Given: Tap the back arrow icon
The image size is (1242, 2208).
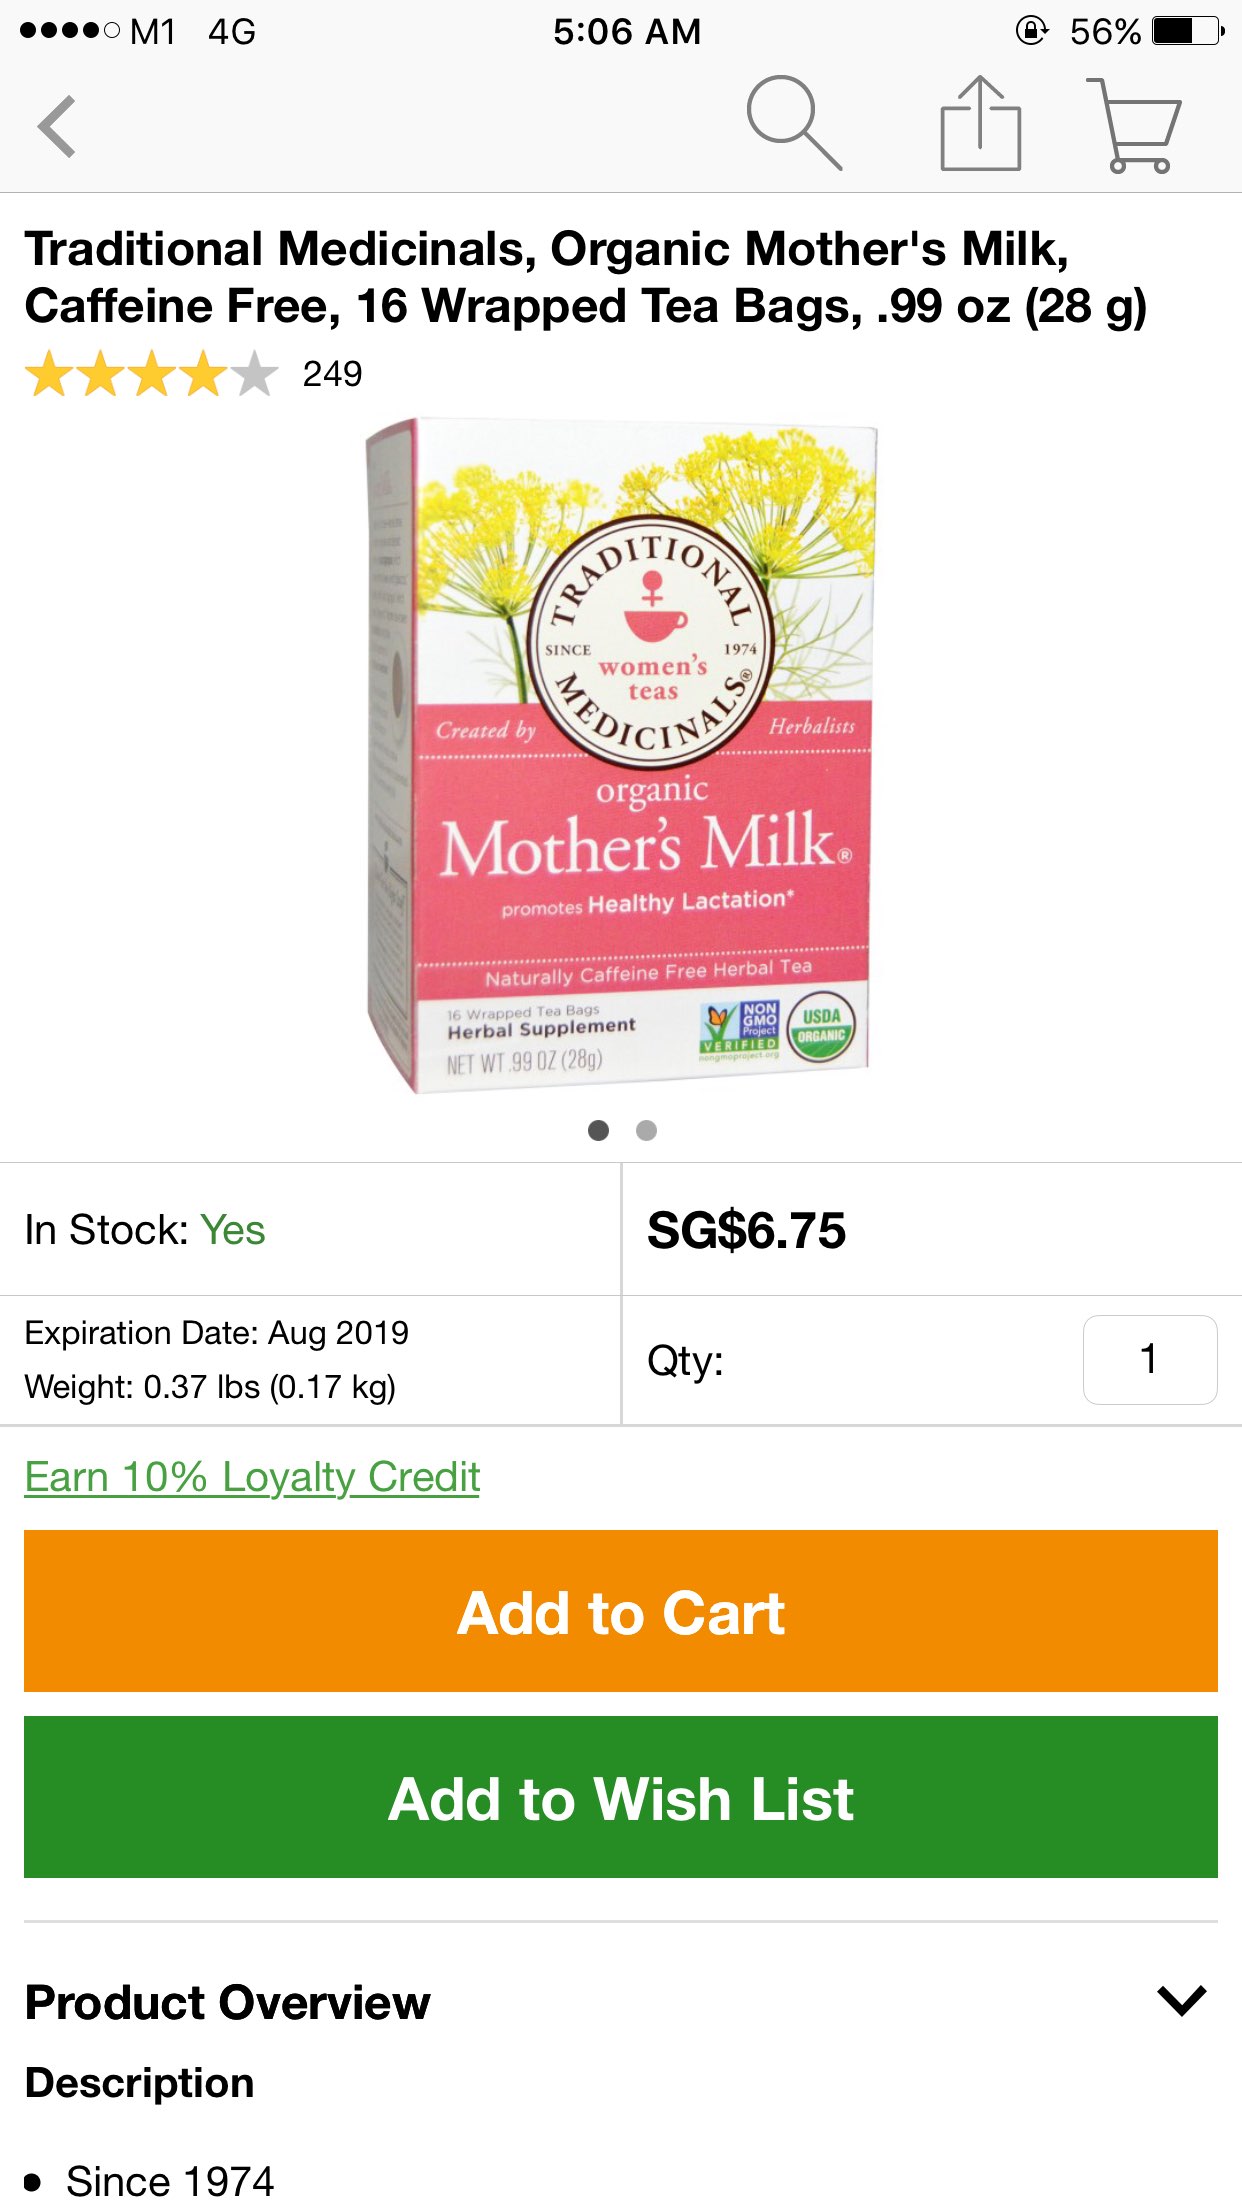Looking at the screenshot, I should (x=58, y=127).
